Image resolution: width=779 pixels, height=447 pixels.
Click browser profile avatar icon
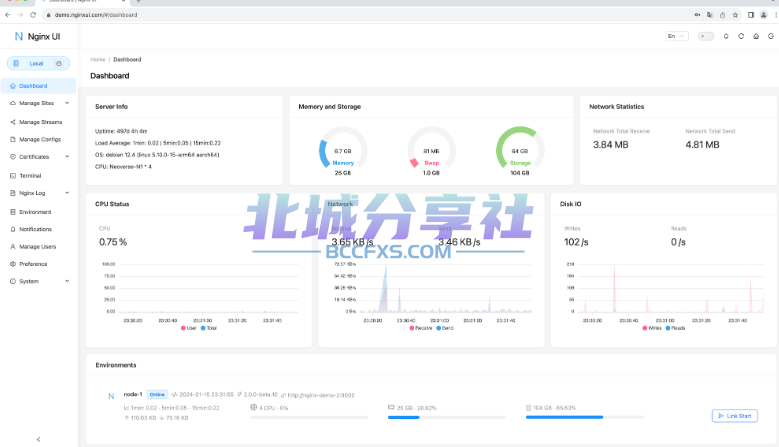point(764,15)
